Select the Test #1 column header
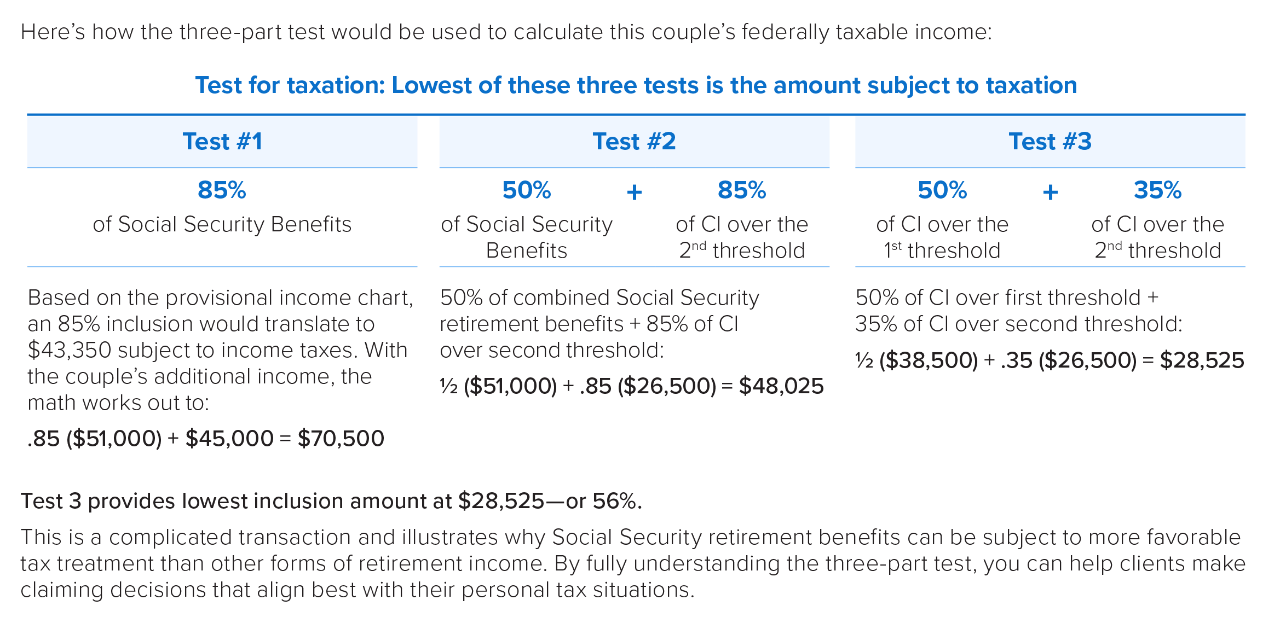Viewport: 1280px width, 629px height. click(222, 141)
